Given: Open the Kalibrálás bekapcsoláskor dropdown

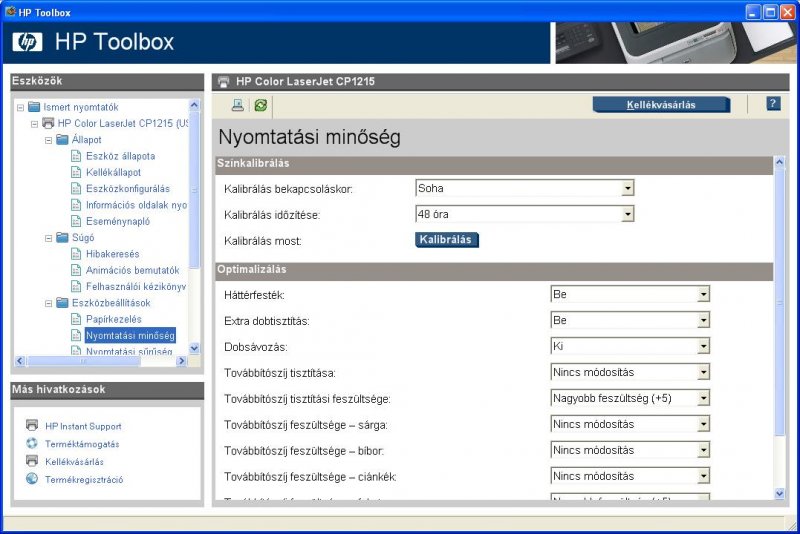Looking at the screenshot, I should coord(628,188).
